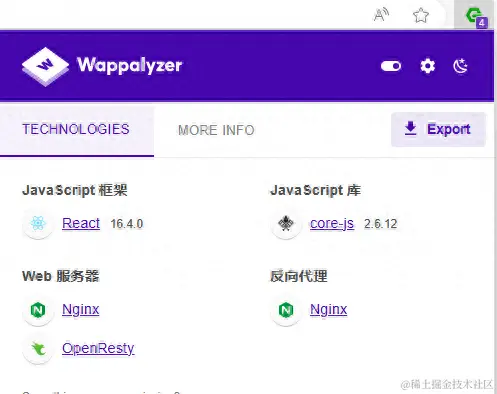Viewport: 497px width, 394px height.
Task: Click the Wappalyzer diamond logo
Action: point(45,66)
